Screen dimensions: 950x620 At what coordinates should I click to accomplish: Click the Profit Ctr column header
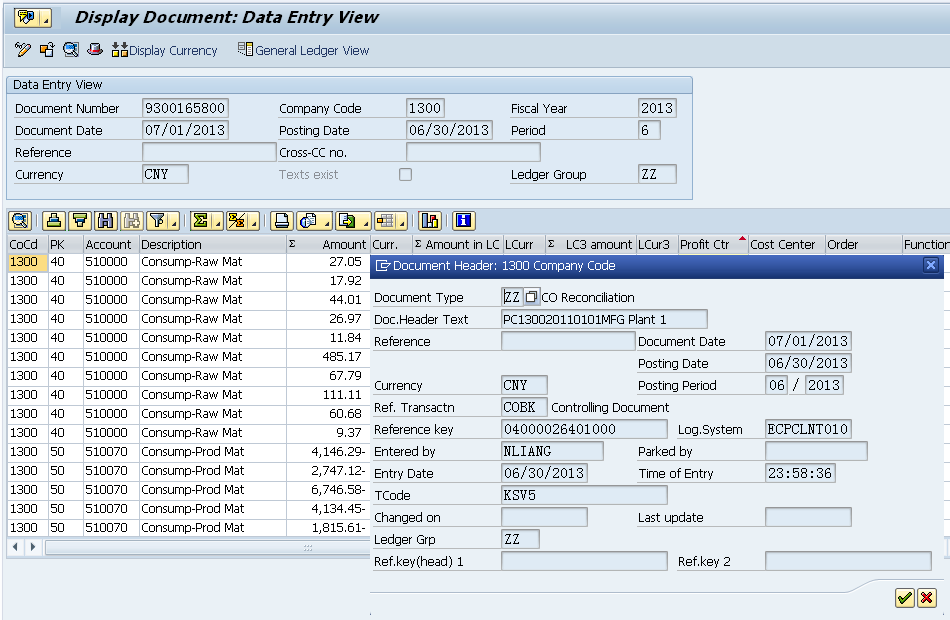tap(705, 244)
